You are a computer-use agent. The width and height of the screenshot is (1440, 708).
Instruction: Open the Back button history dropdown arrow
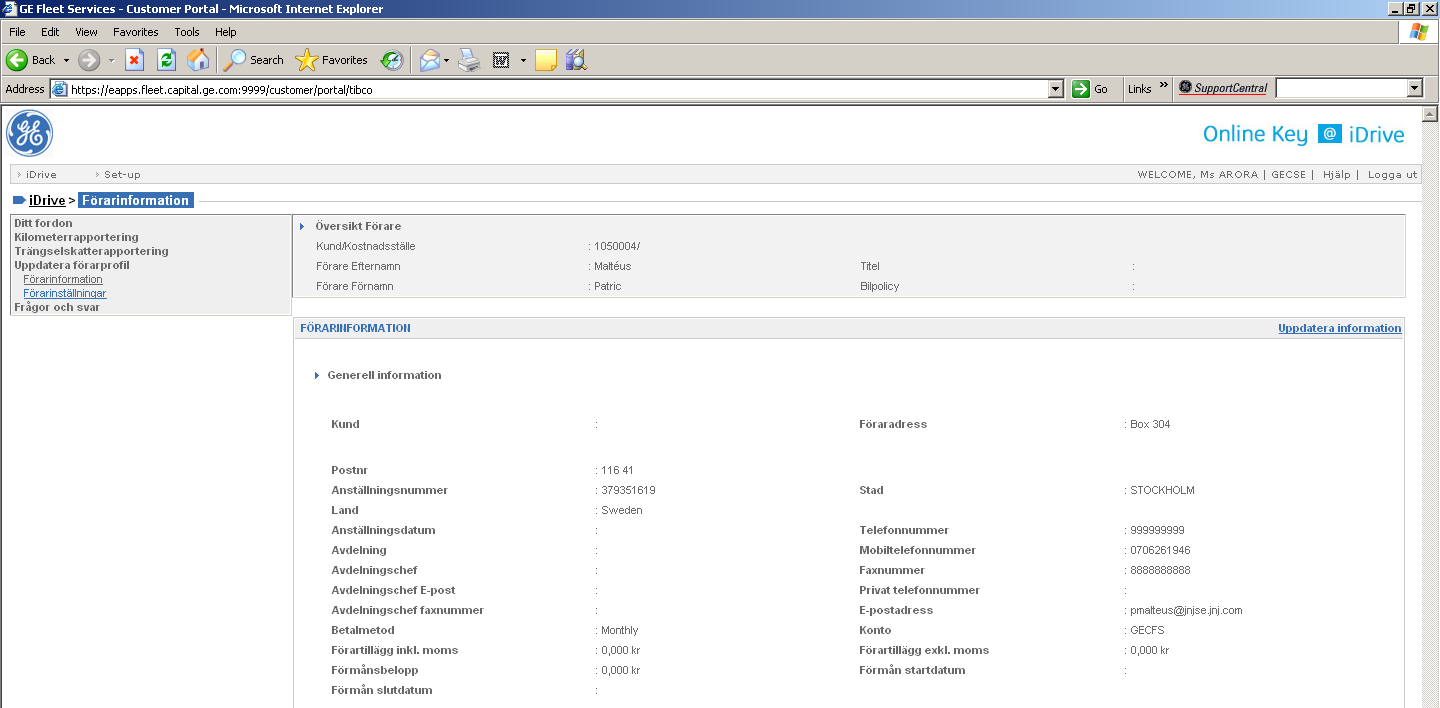click(x=66, y=60)
